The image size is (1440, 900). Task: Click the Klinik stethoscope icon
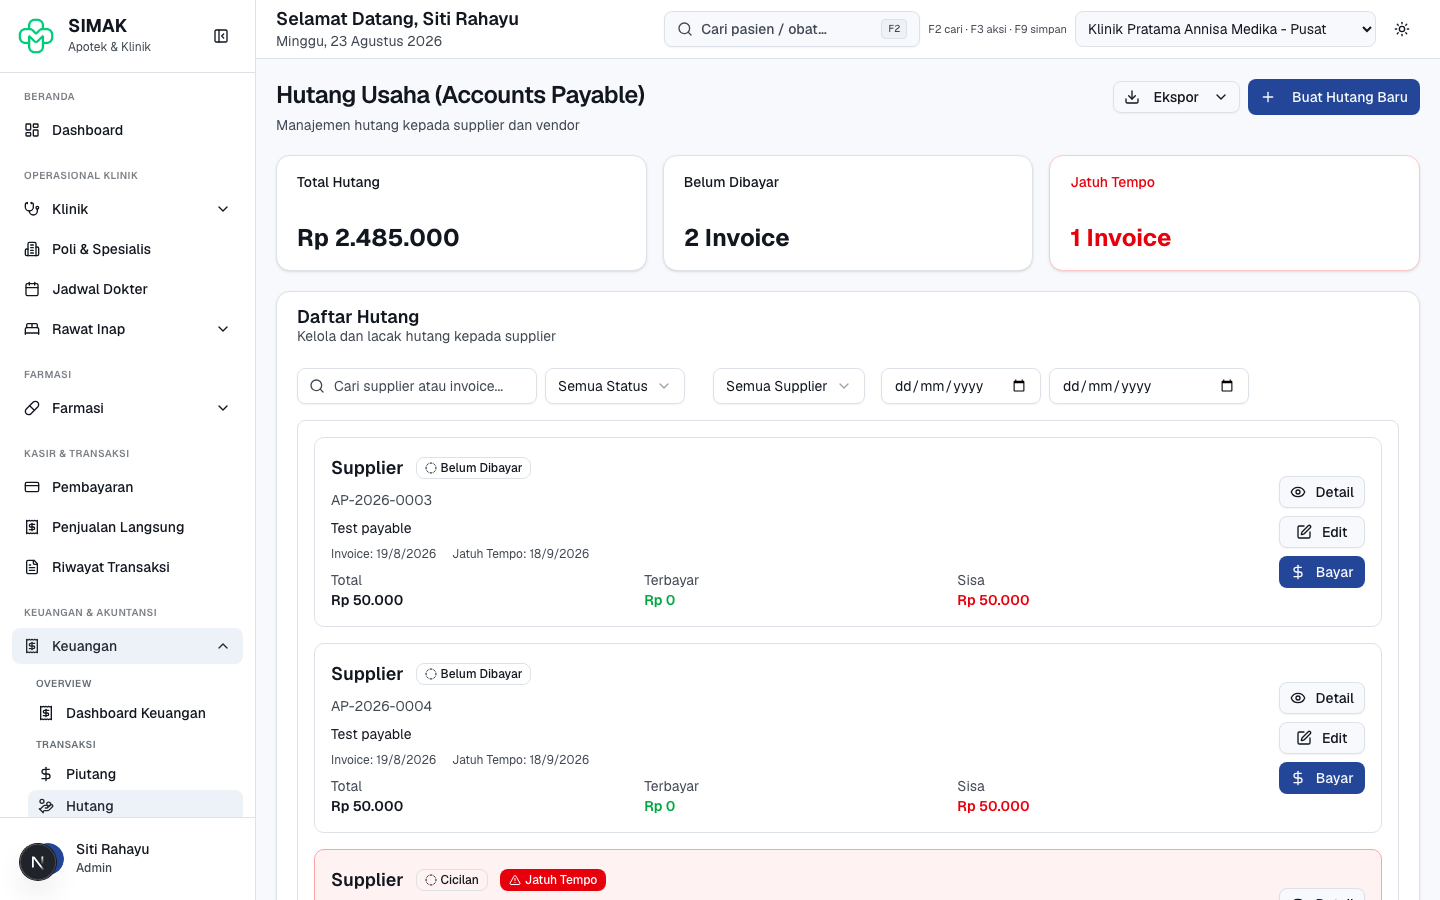(32, 209)
